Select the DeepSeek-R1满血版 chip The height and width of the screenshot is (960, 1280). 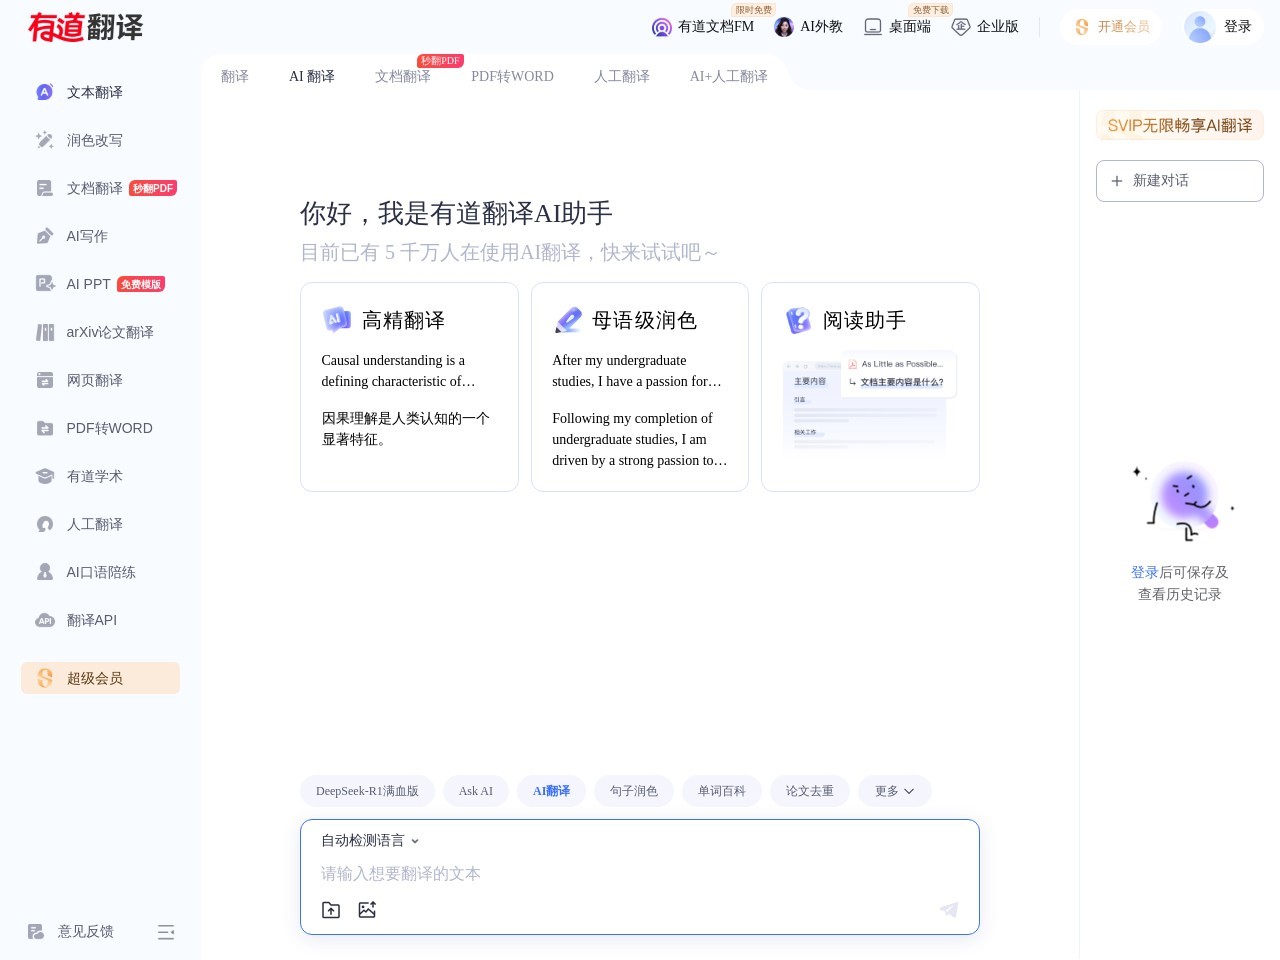(367, 791)
